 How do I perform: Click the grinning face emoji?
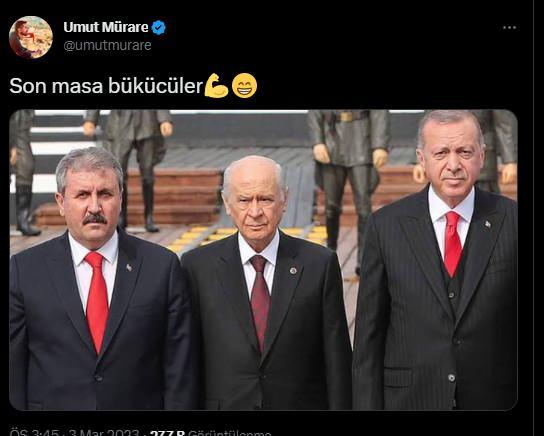tap(245, 86)
